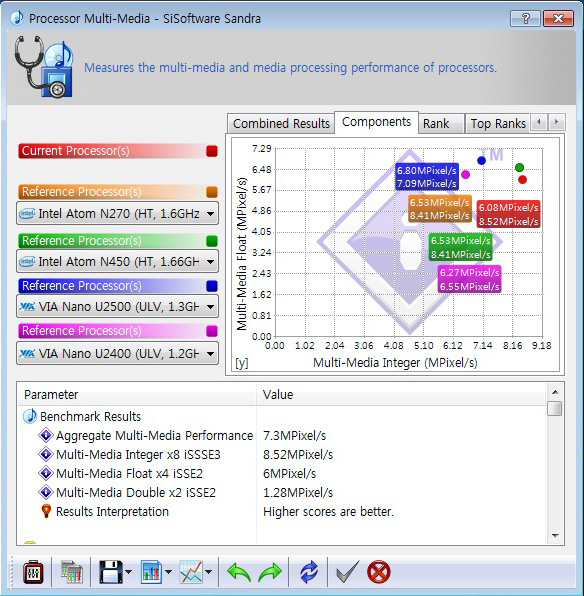Click the green forward arrow
584x596 pixels.
point(270,572)
